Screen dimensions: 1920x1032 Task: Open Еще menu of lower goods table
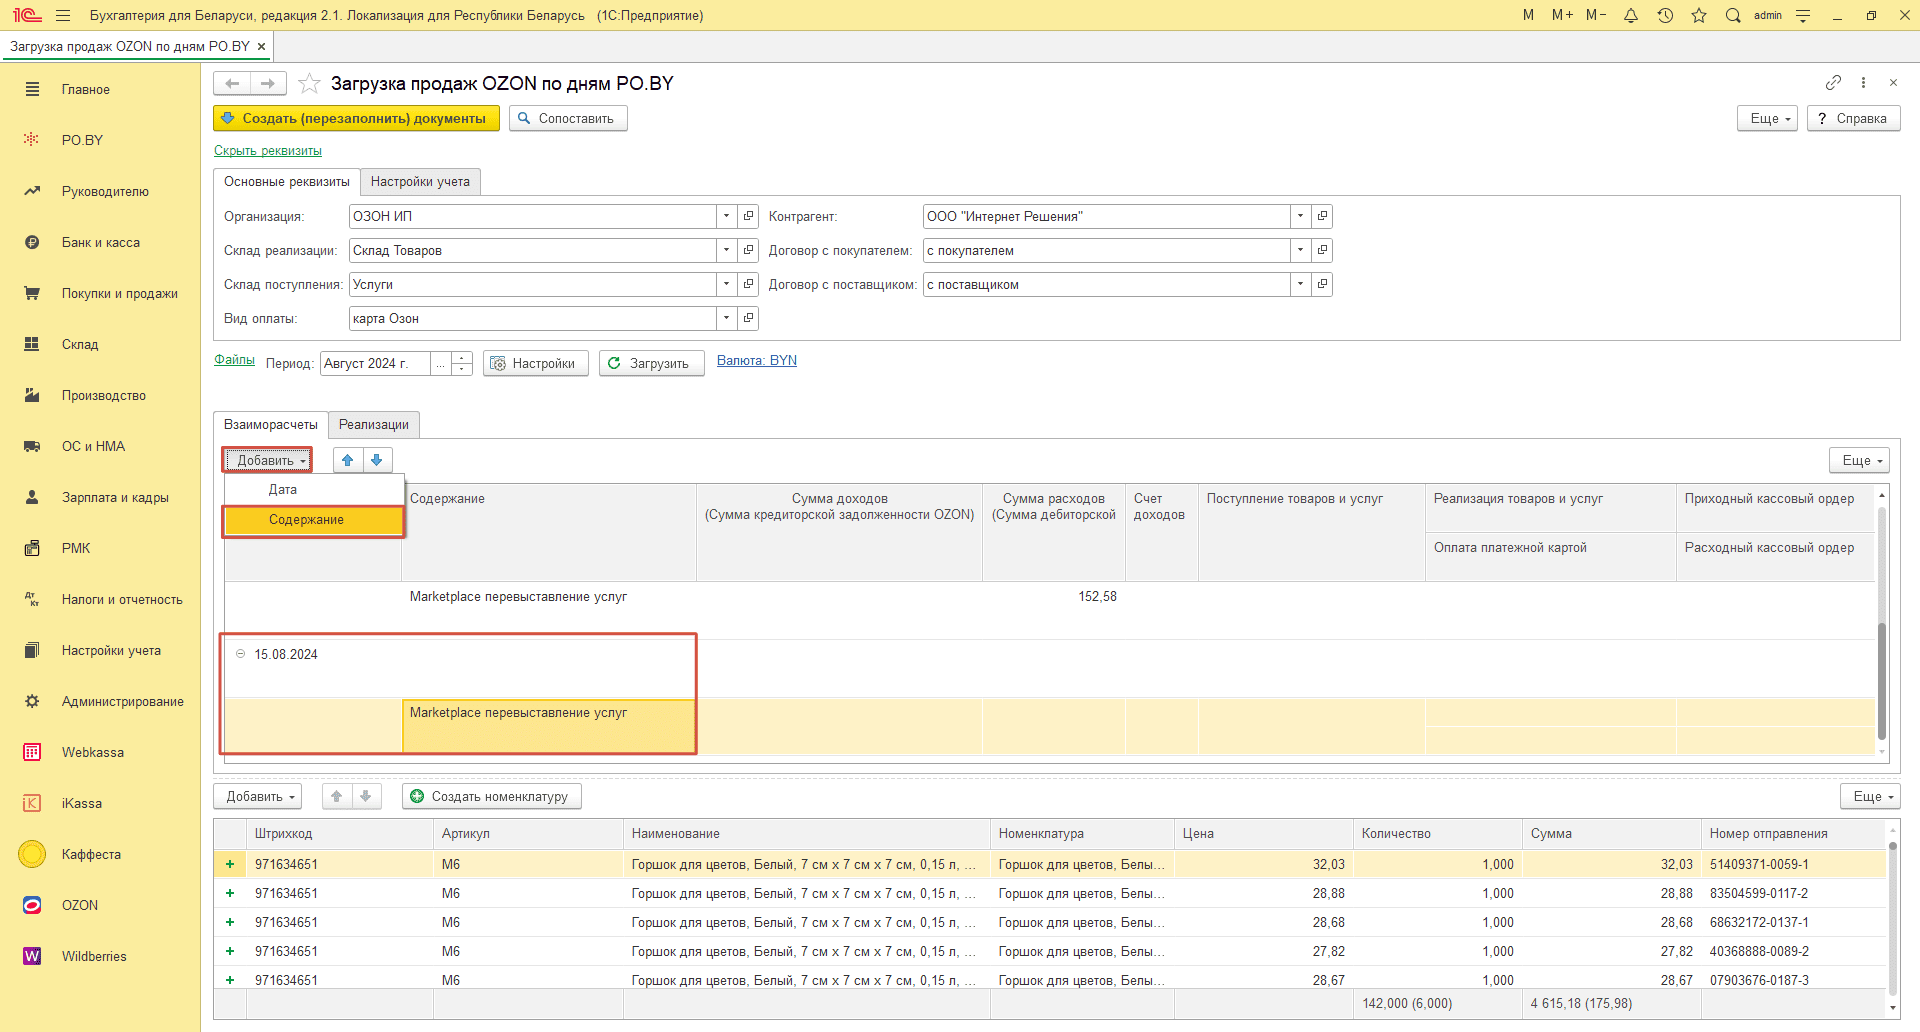point(1870,796)
